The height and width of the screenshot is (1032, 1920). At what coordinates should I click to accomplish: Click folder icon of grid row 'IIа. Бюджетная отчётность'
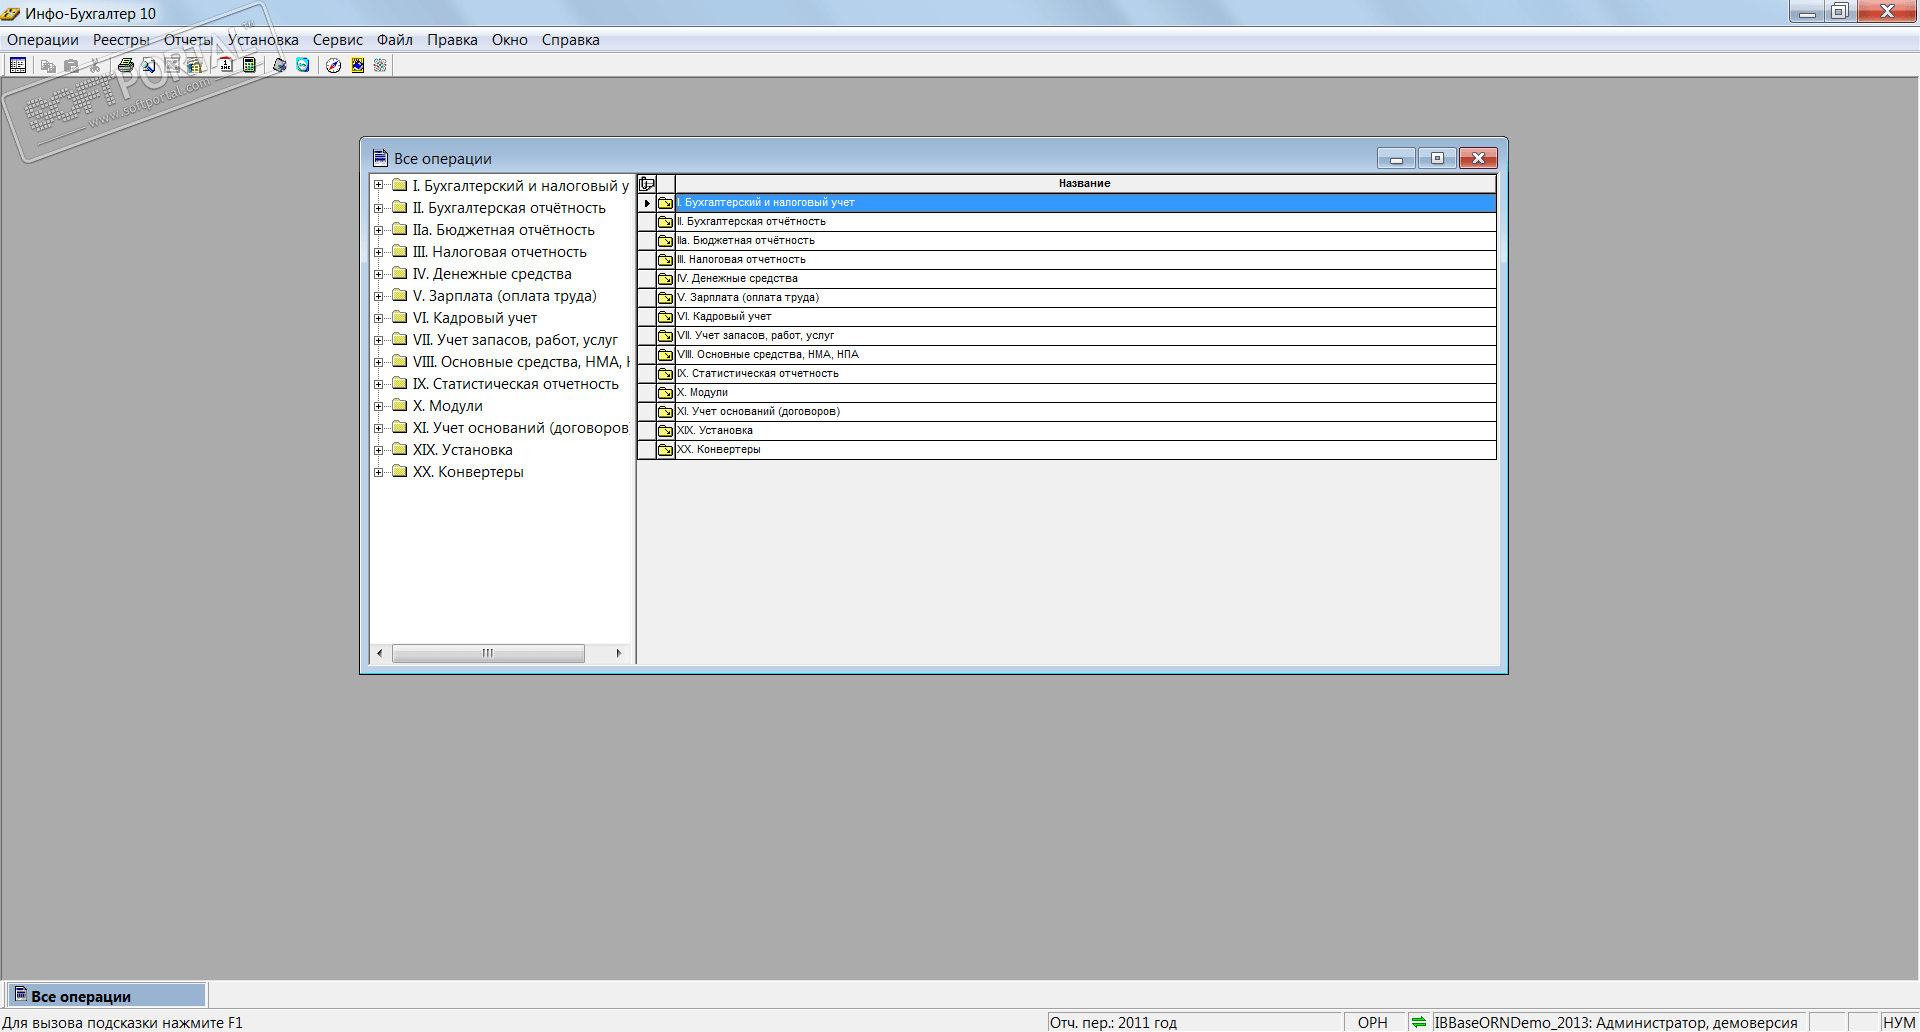665,241
